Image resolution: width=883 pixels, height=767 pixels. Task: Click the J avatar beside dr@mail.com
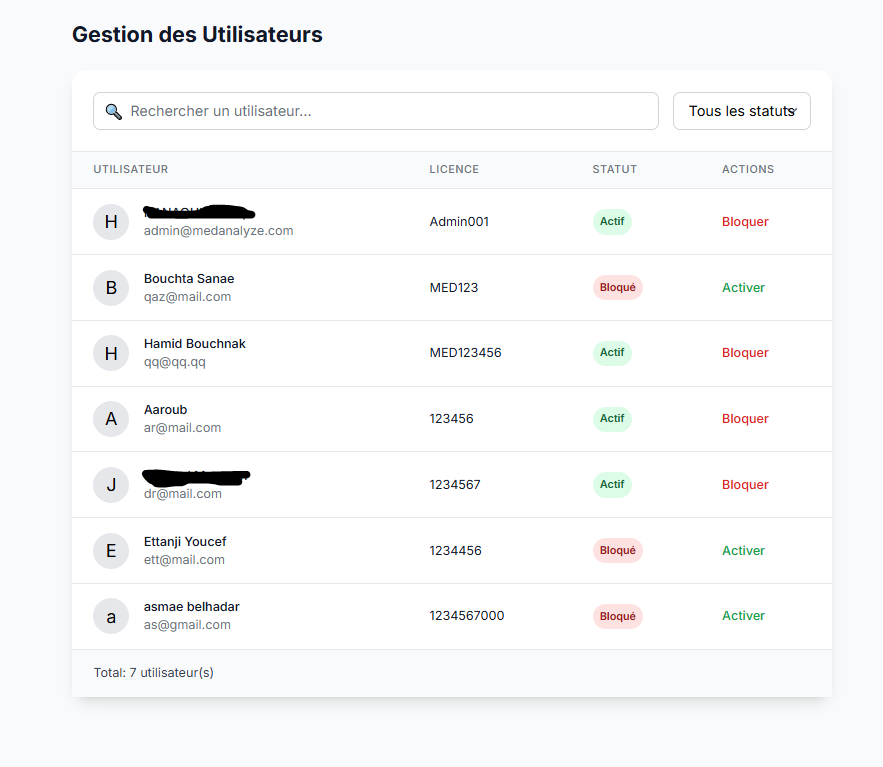tap(111, 485)
